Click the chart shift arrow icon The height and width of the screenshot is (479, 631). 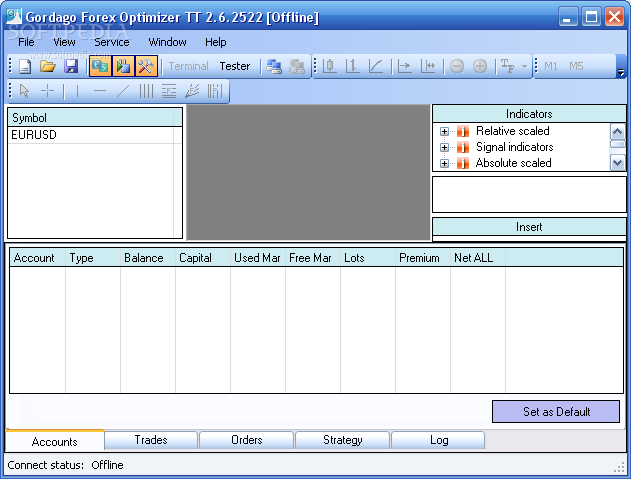pyautogui.click(x=404, y=66)
